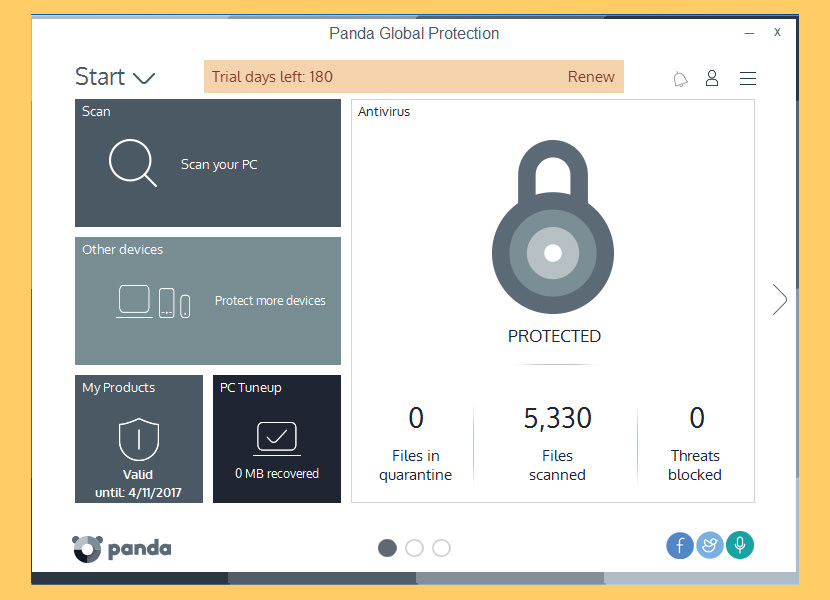Expand the Start dropdown menu
Image resolution: width=830 pixels, height=600 pixels.
click(x=115, y=77)
